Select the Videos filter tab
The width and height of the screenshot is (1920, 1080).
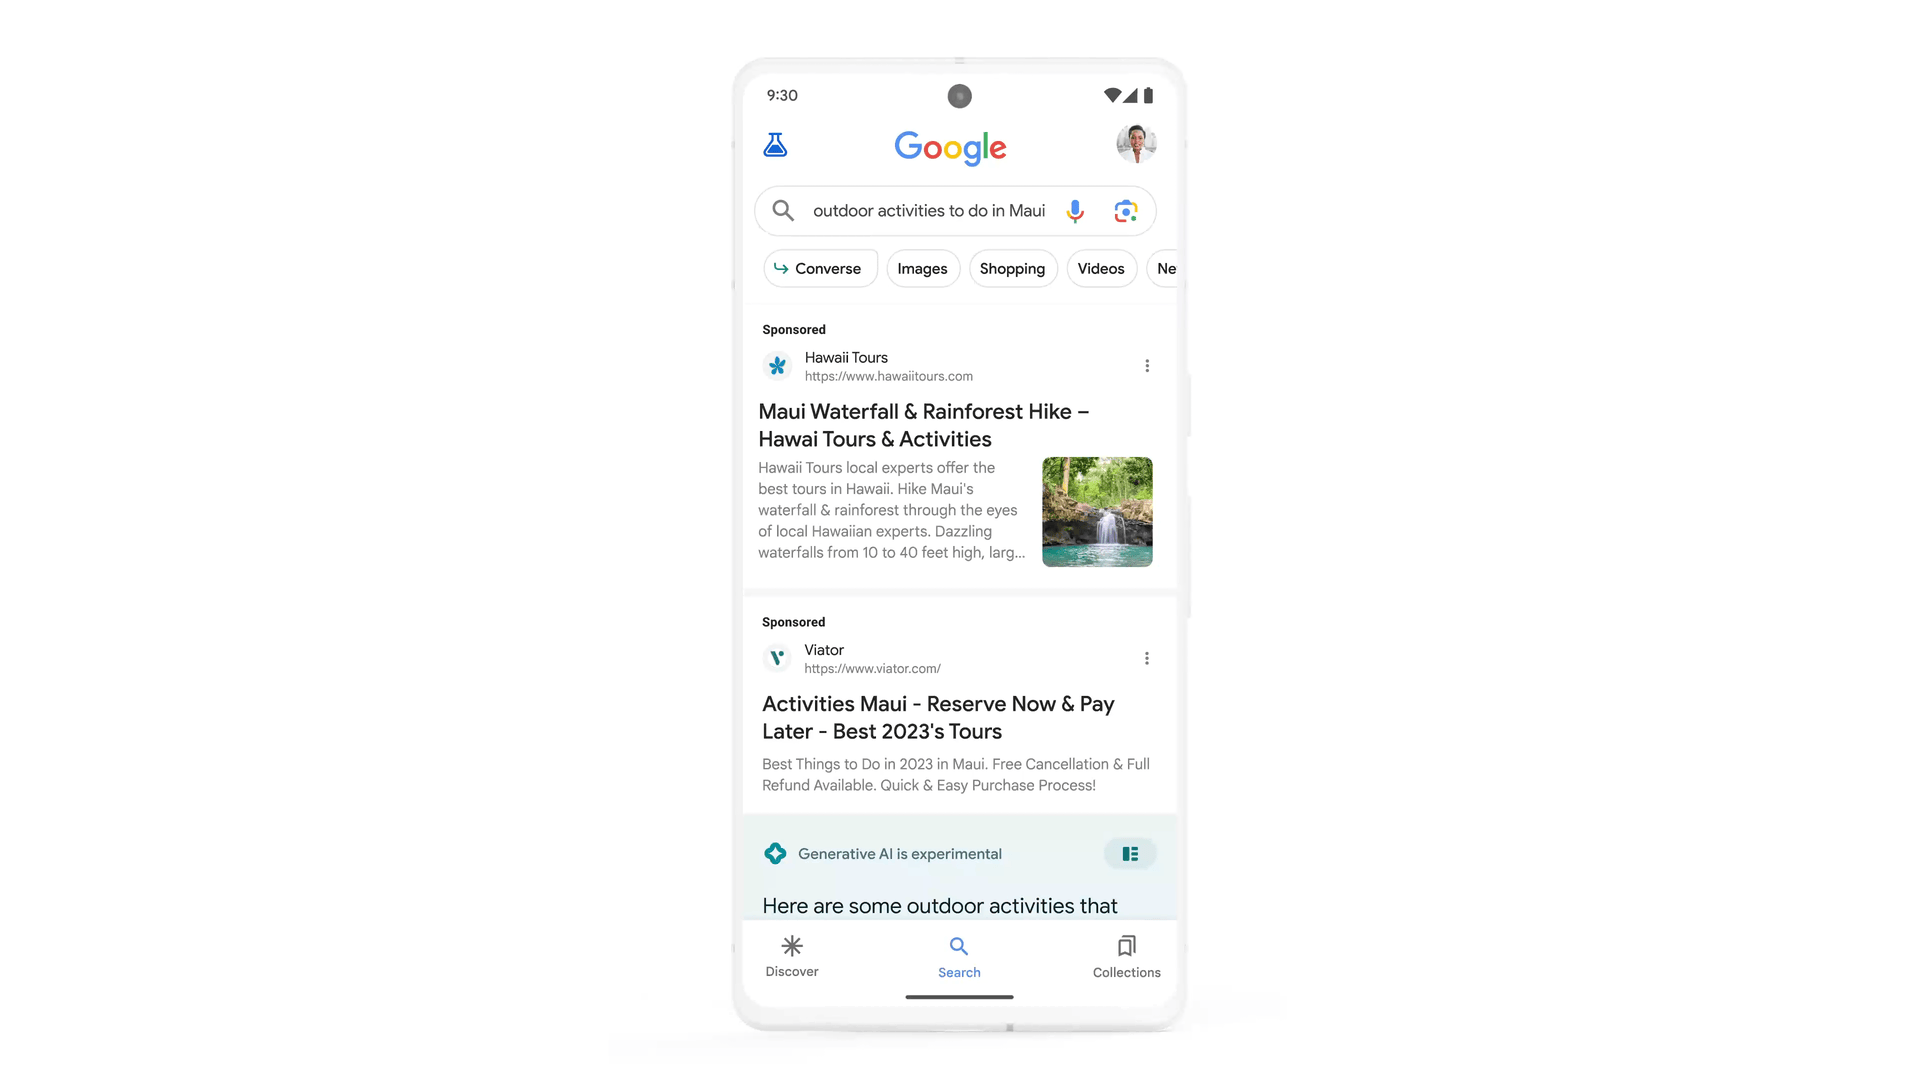[1101, 268]
